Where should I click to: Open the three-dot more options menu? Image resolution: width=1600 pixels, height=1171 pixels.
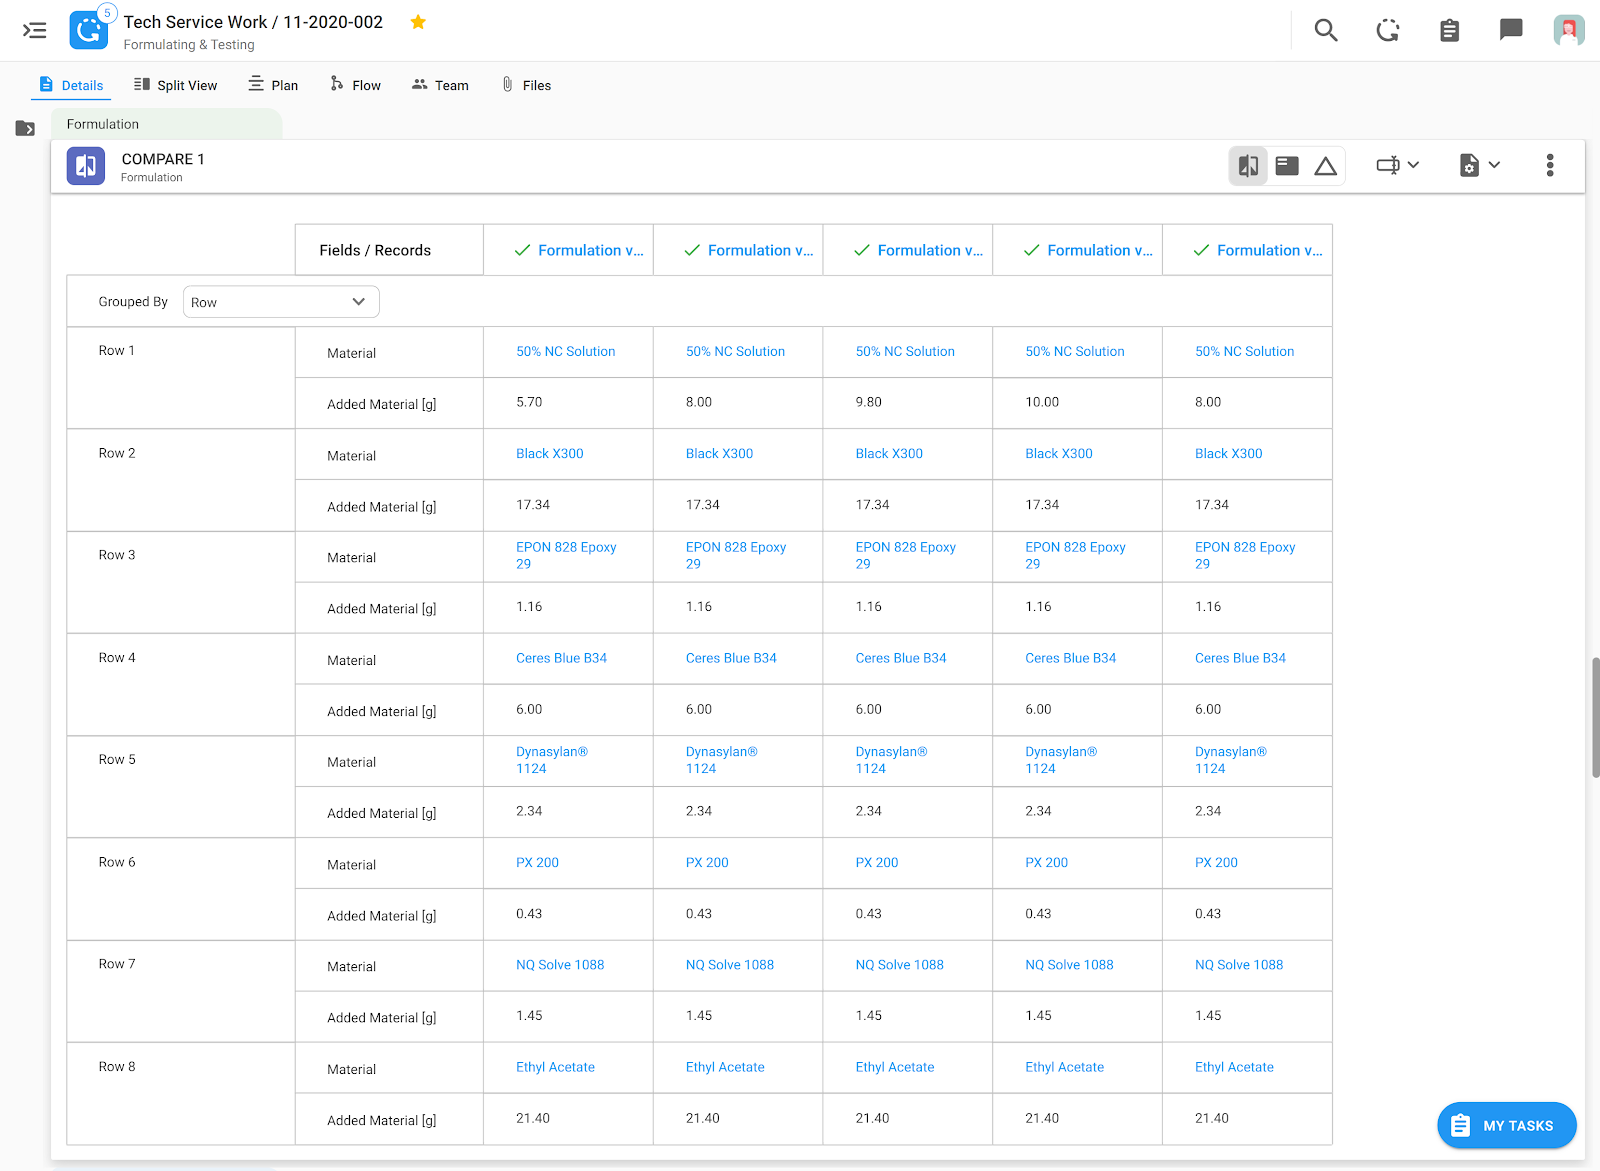(x=1550, y=165)
